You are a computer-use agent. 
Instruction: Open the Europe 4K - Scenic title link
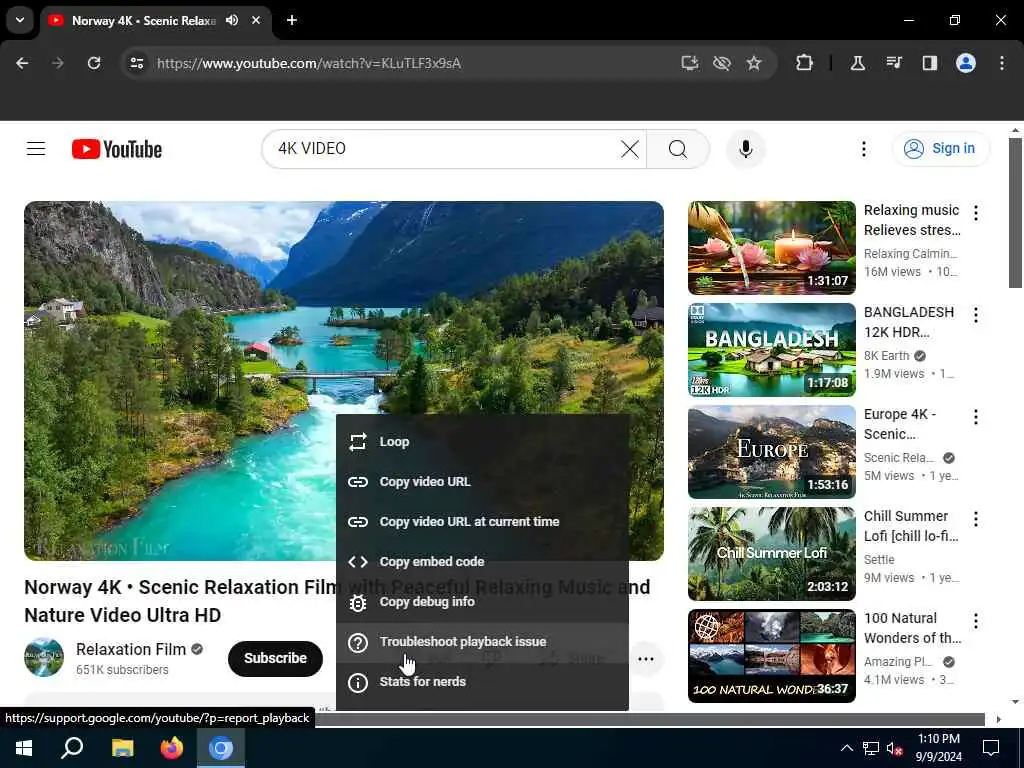coord(900,424)
